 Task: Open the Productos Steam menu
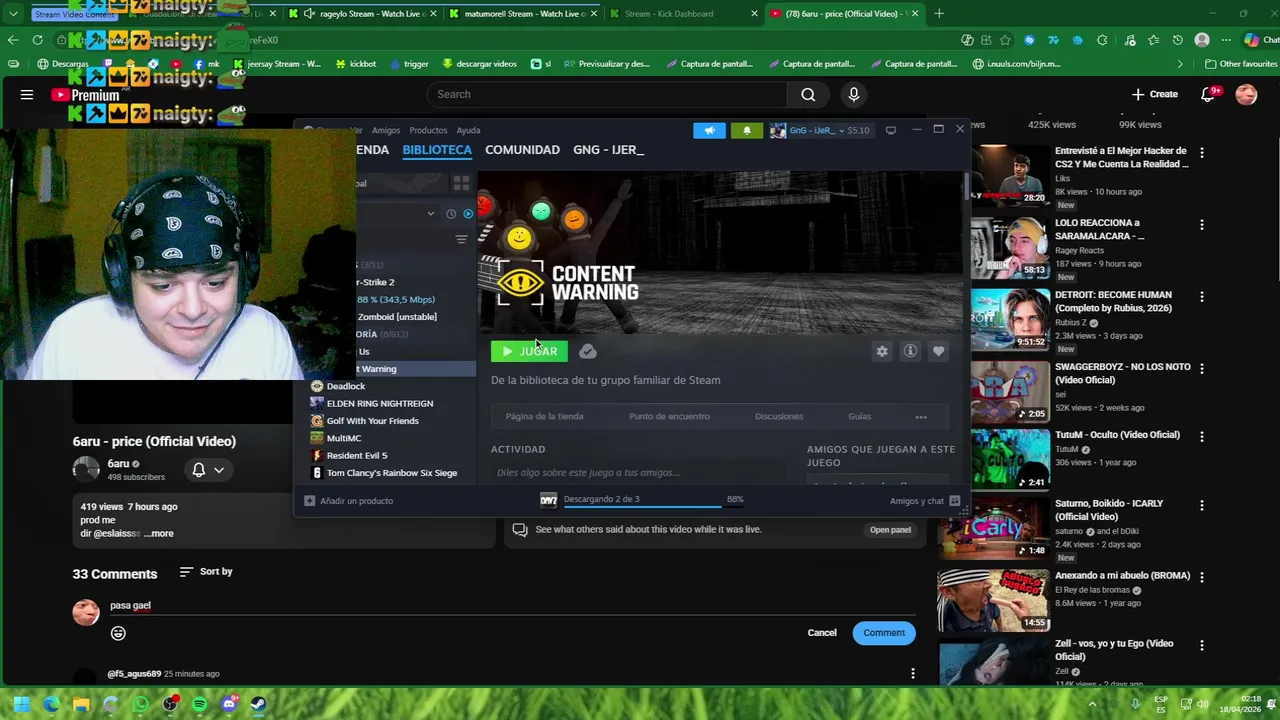[x=428, y=130]
